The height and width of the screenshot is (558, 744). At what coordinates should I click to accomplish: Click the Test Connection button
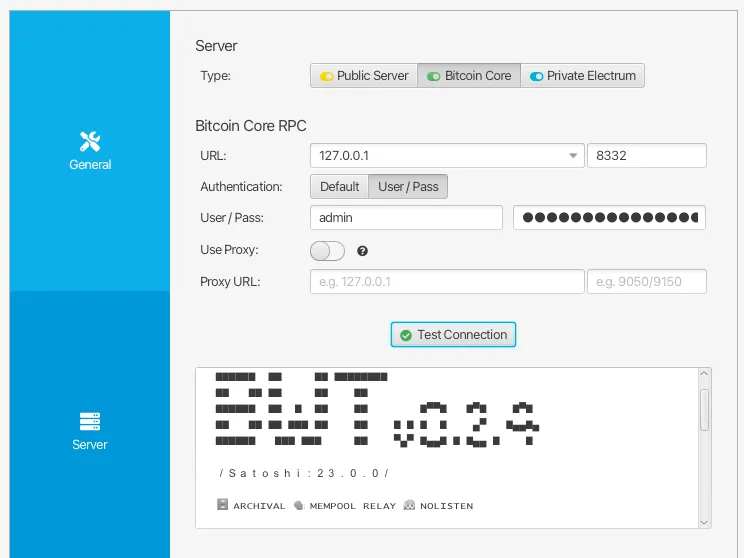tap(453, 335)
